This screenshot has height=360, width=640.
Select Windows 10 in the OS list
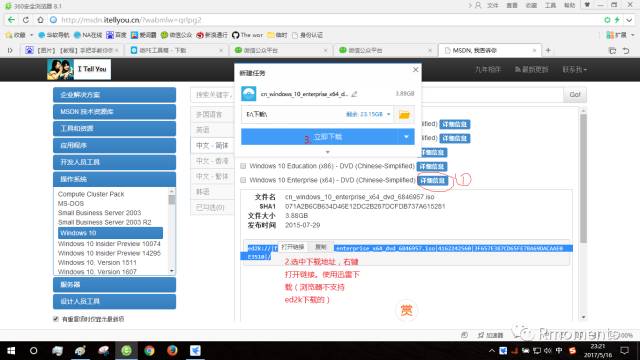point(110,233)
